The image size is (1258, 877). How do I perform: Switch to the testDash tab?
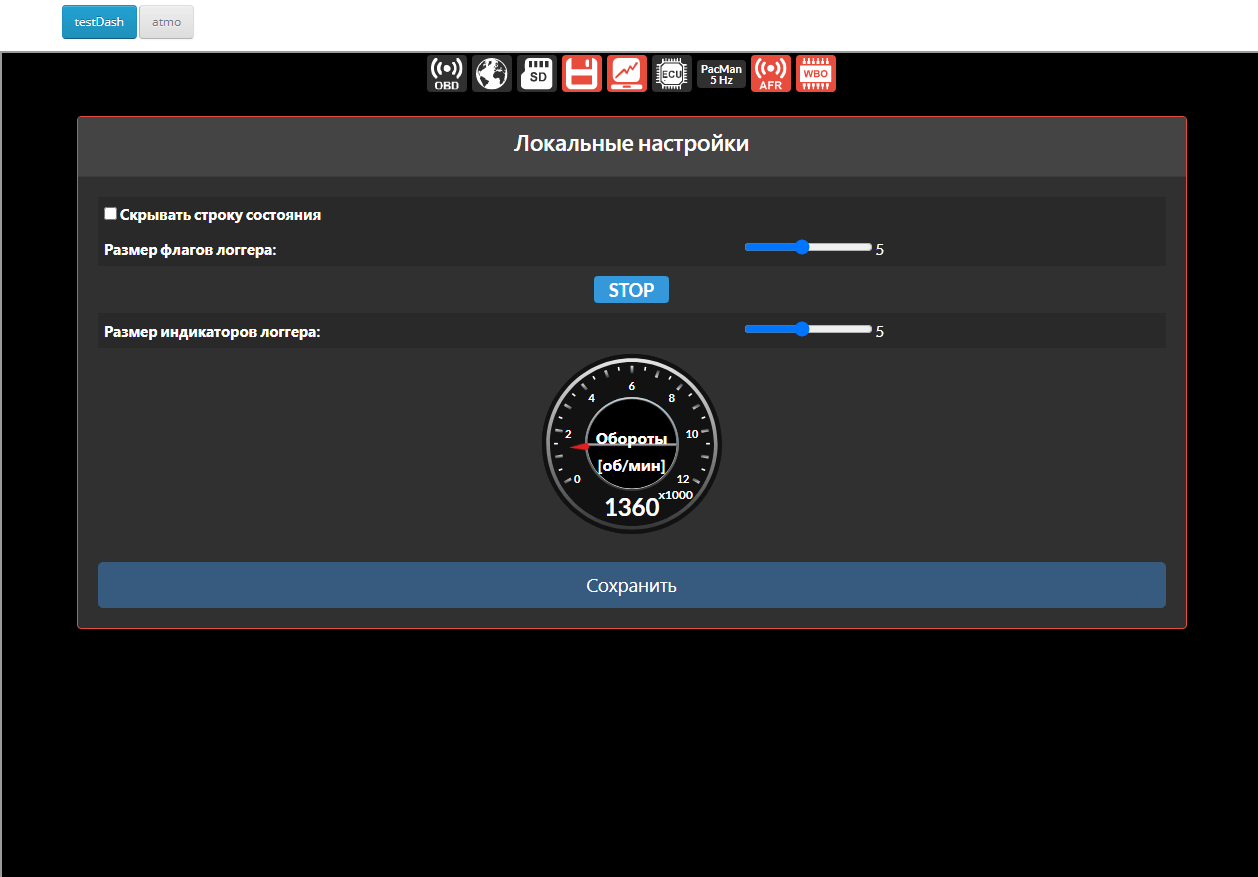pos(99,22)
